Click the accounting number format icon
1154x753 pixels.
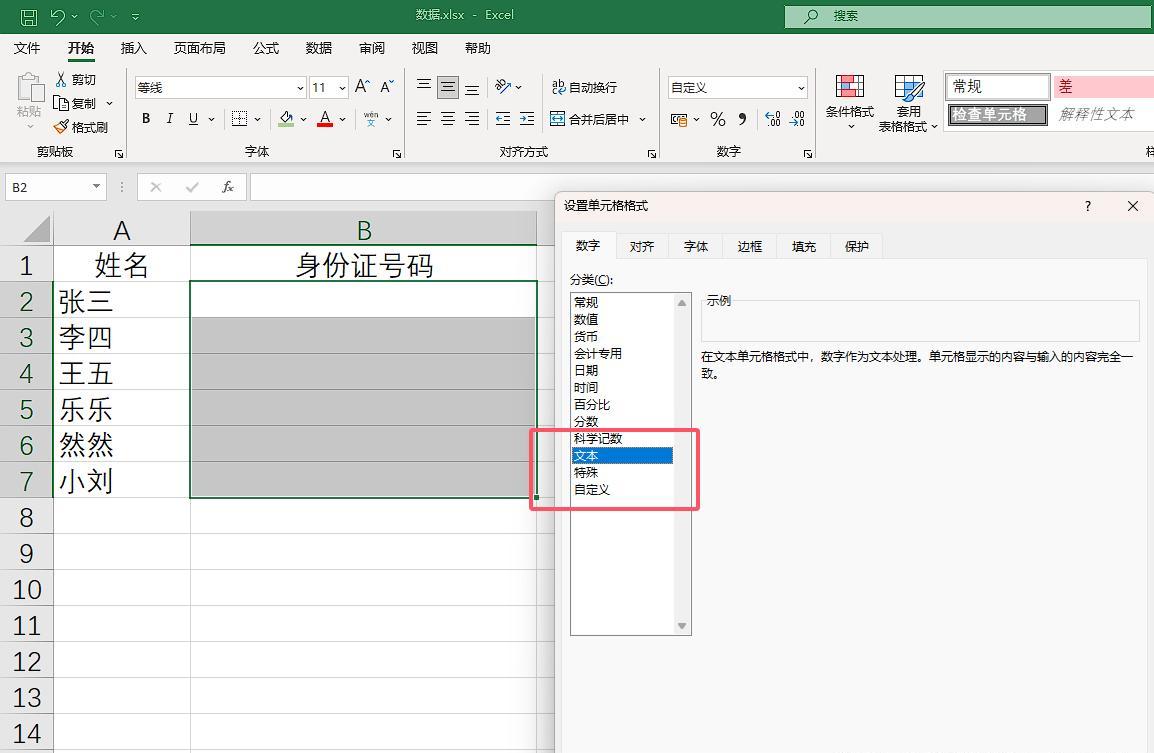679,119
